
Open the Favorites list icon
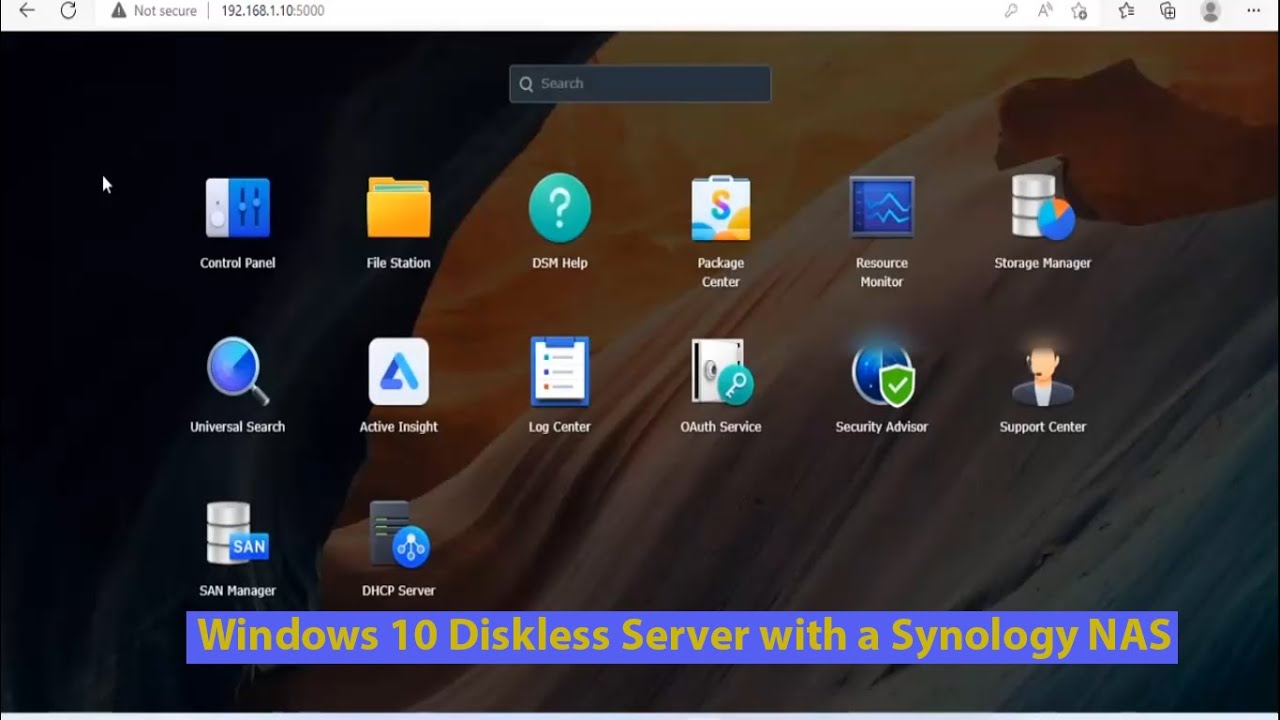(1127, 11)
